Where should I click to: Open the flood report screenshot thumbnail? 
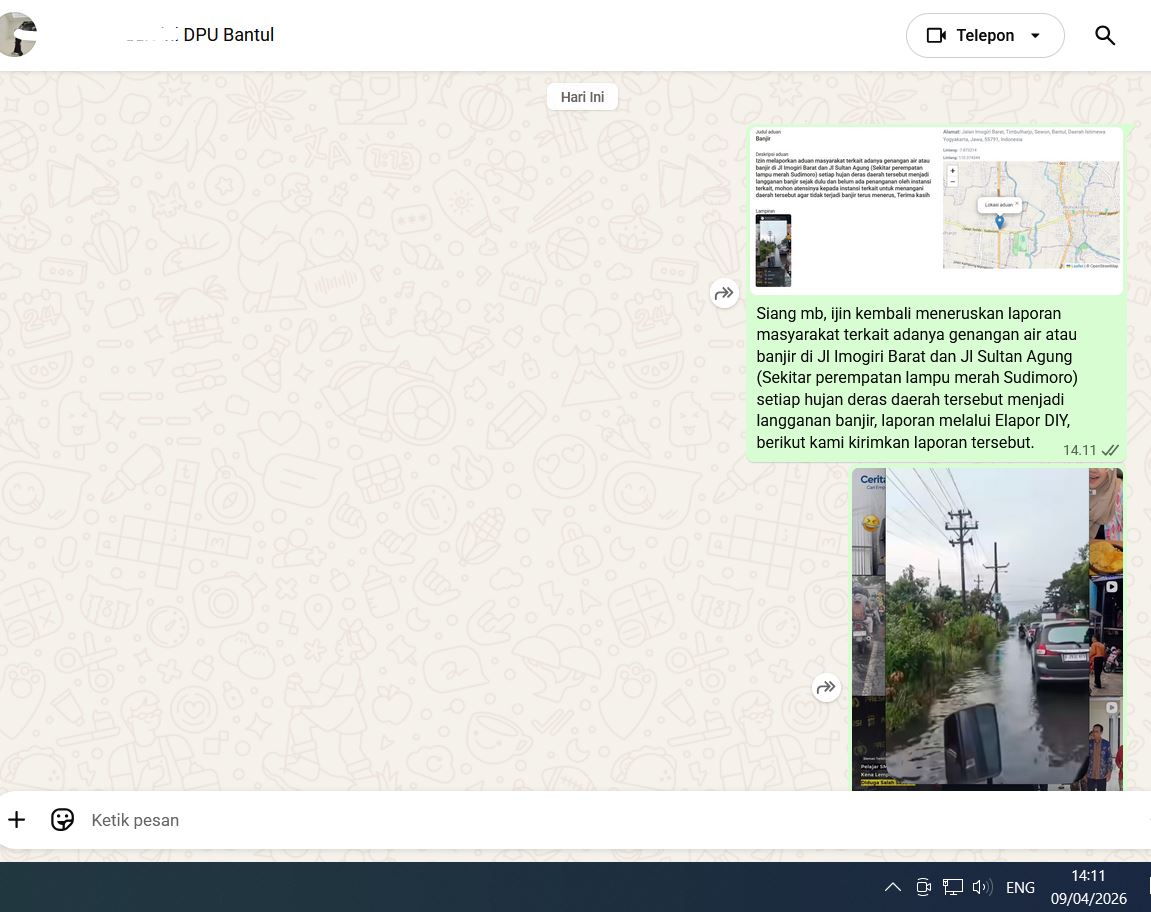(x=936, y=210)
